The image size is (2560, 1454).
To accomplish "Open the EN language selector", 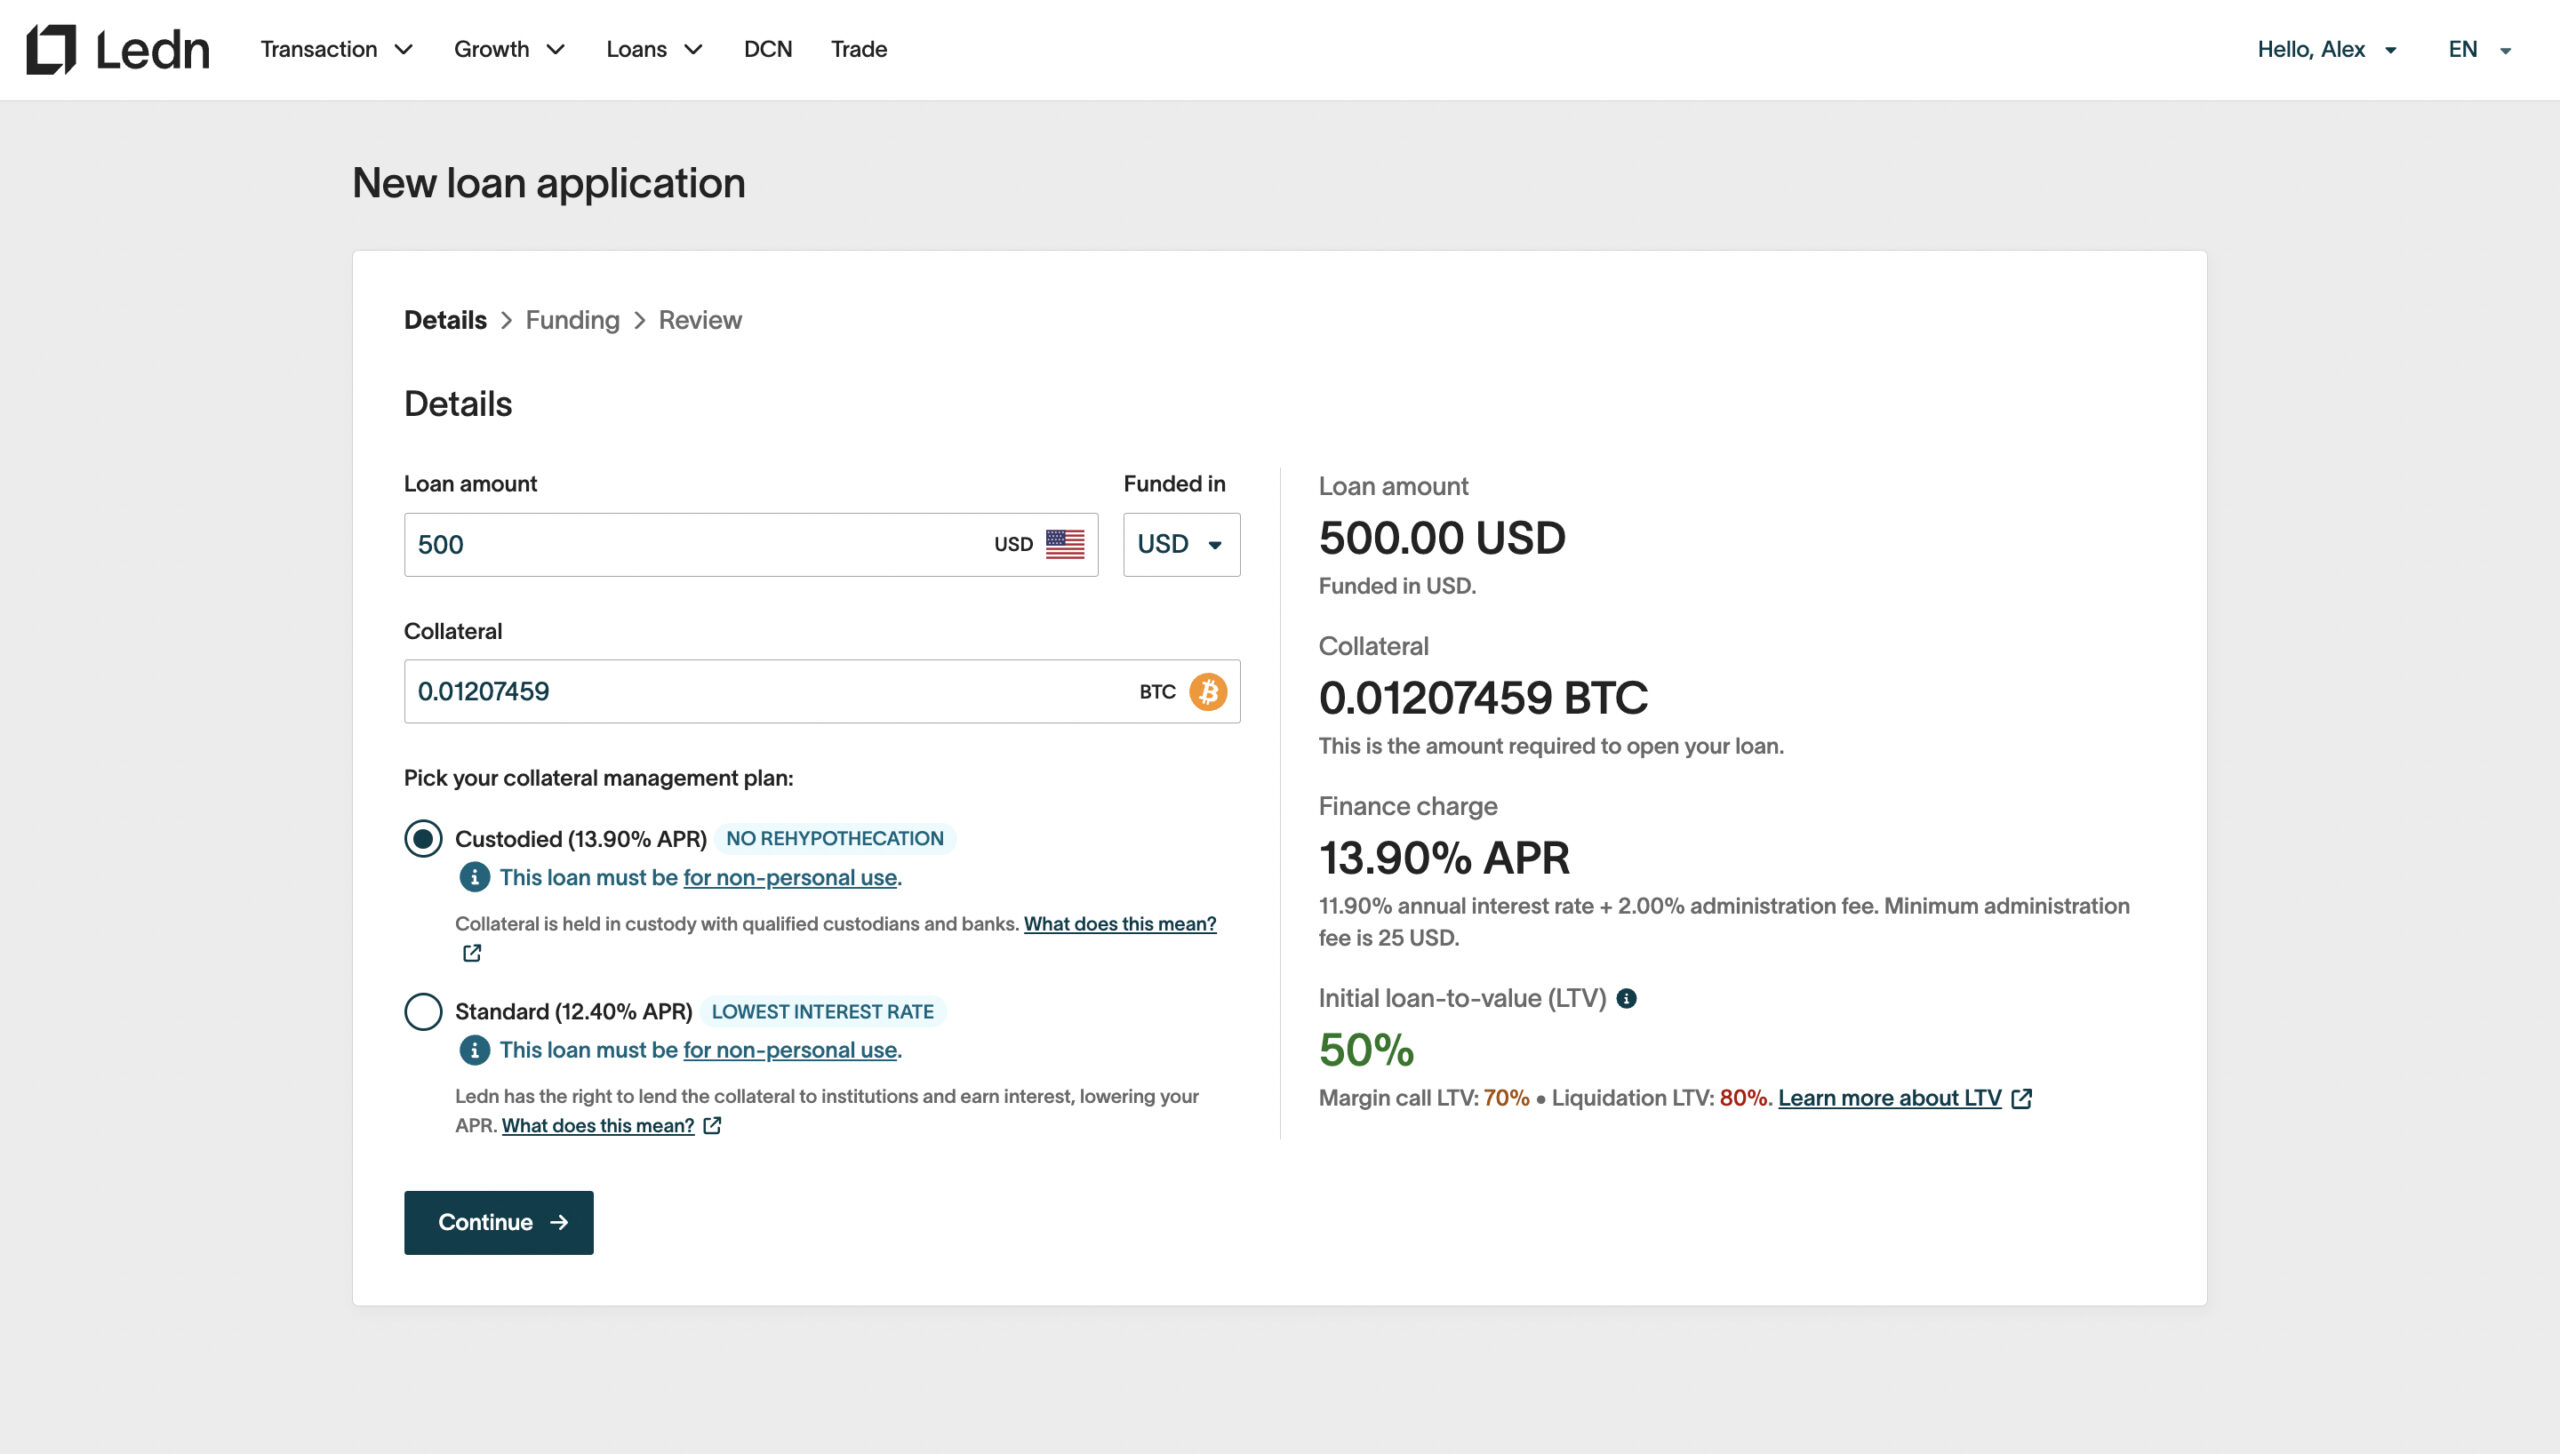I will [x=2478, y=49].
